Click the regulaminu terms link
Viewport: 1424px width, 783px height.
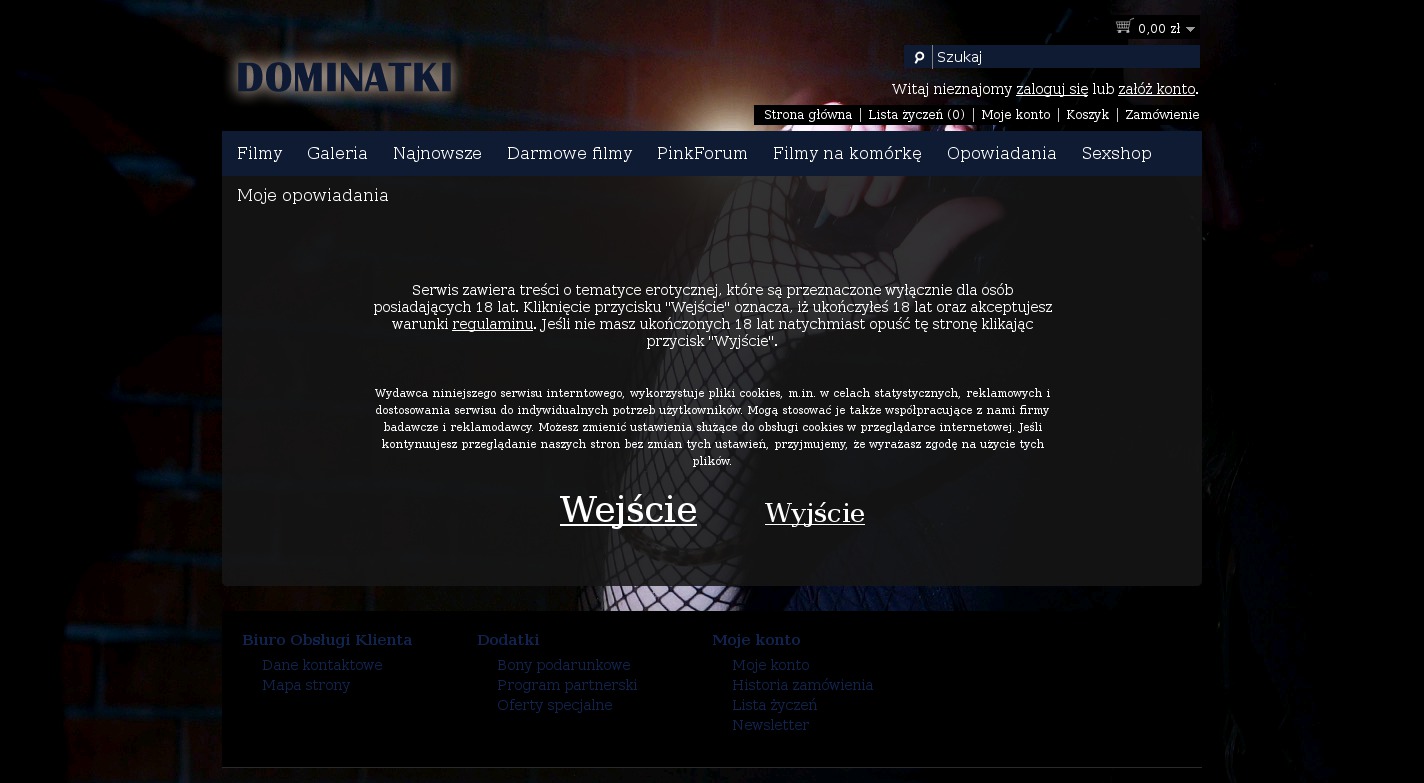click(x=492, y=324)
